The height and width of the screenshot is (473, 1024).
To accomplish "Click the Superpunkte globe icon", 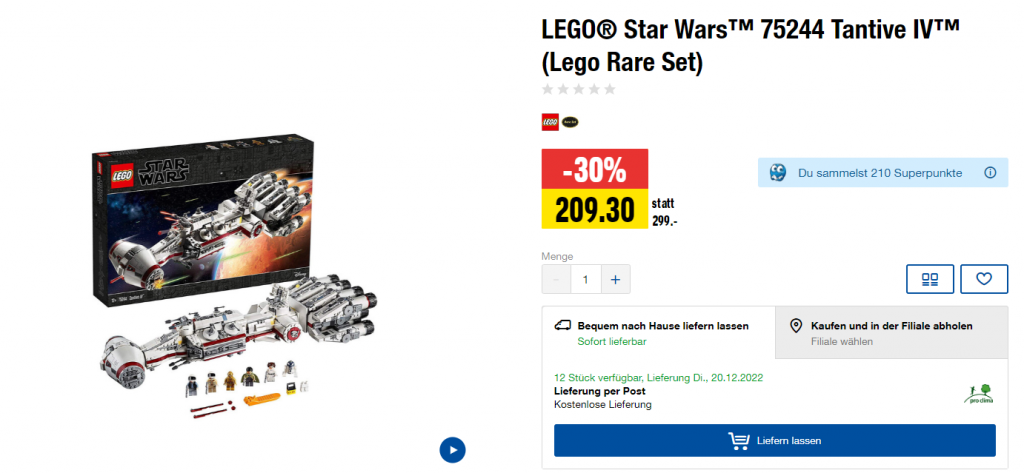I will pos(778,173).
